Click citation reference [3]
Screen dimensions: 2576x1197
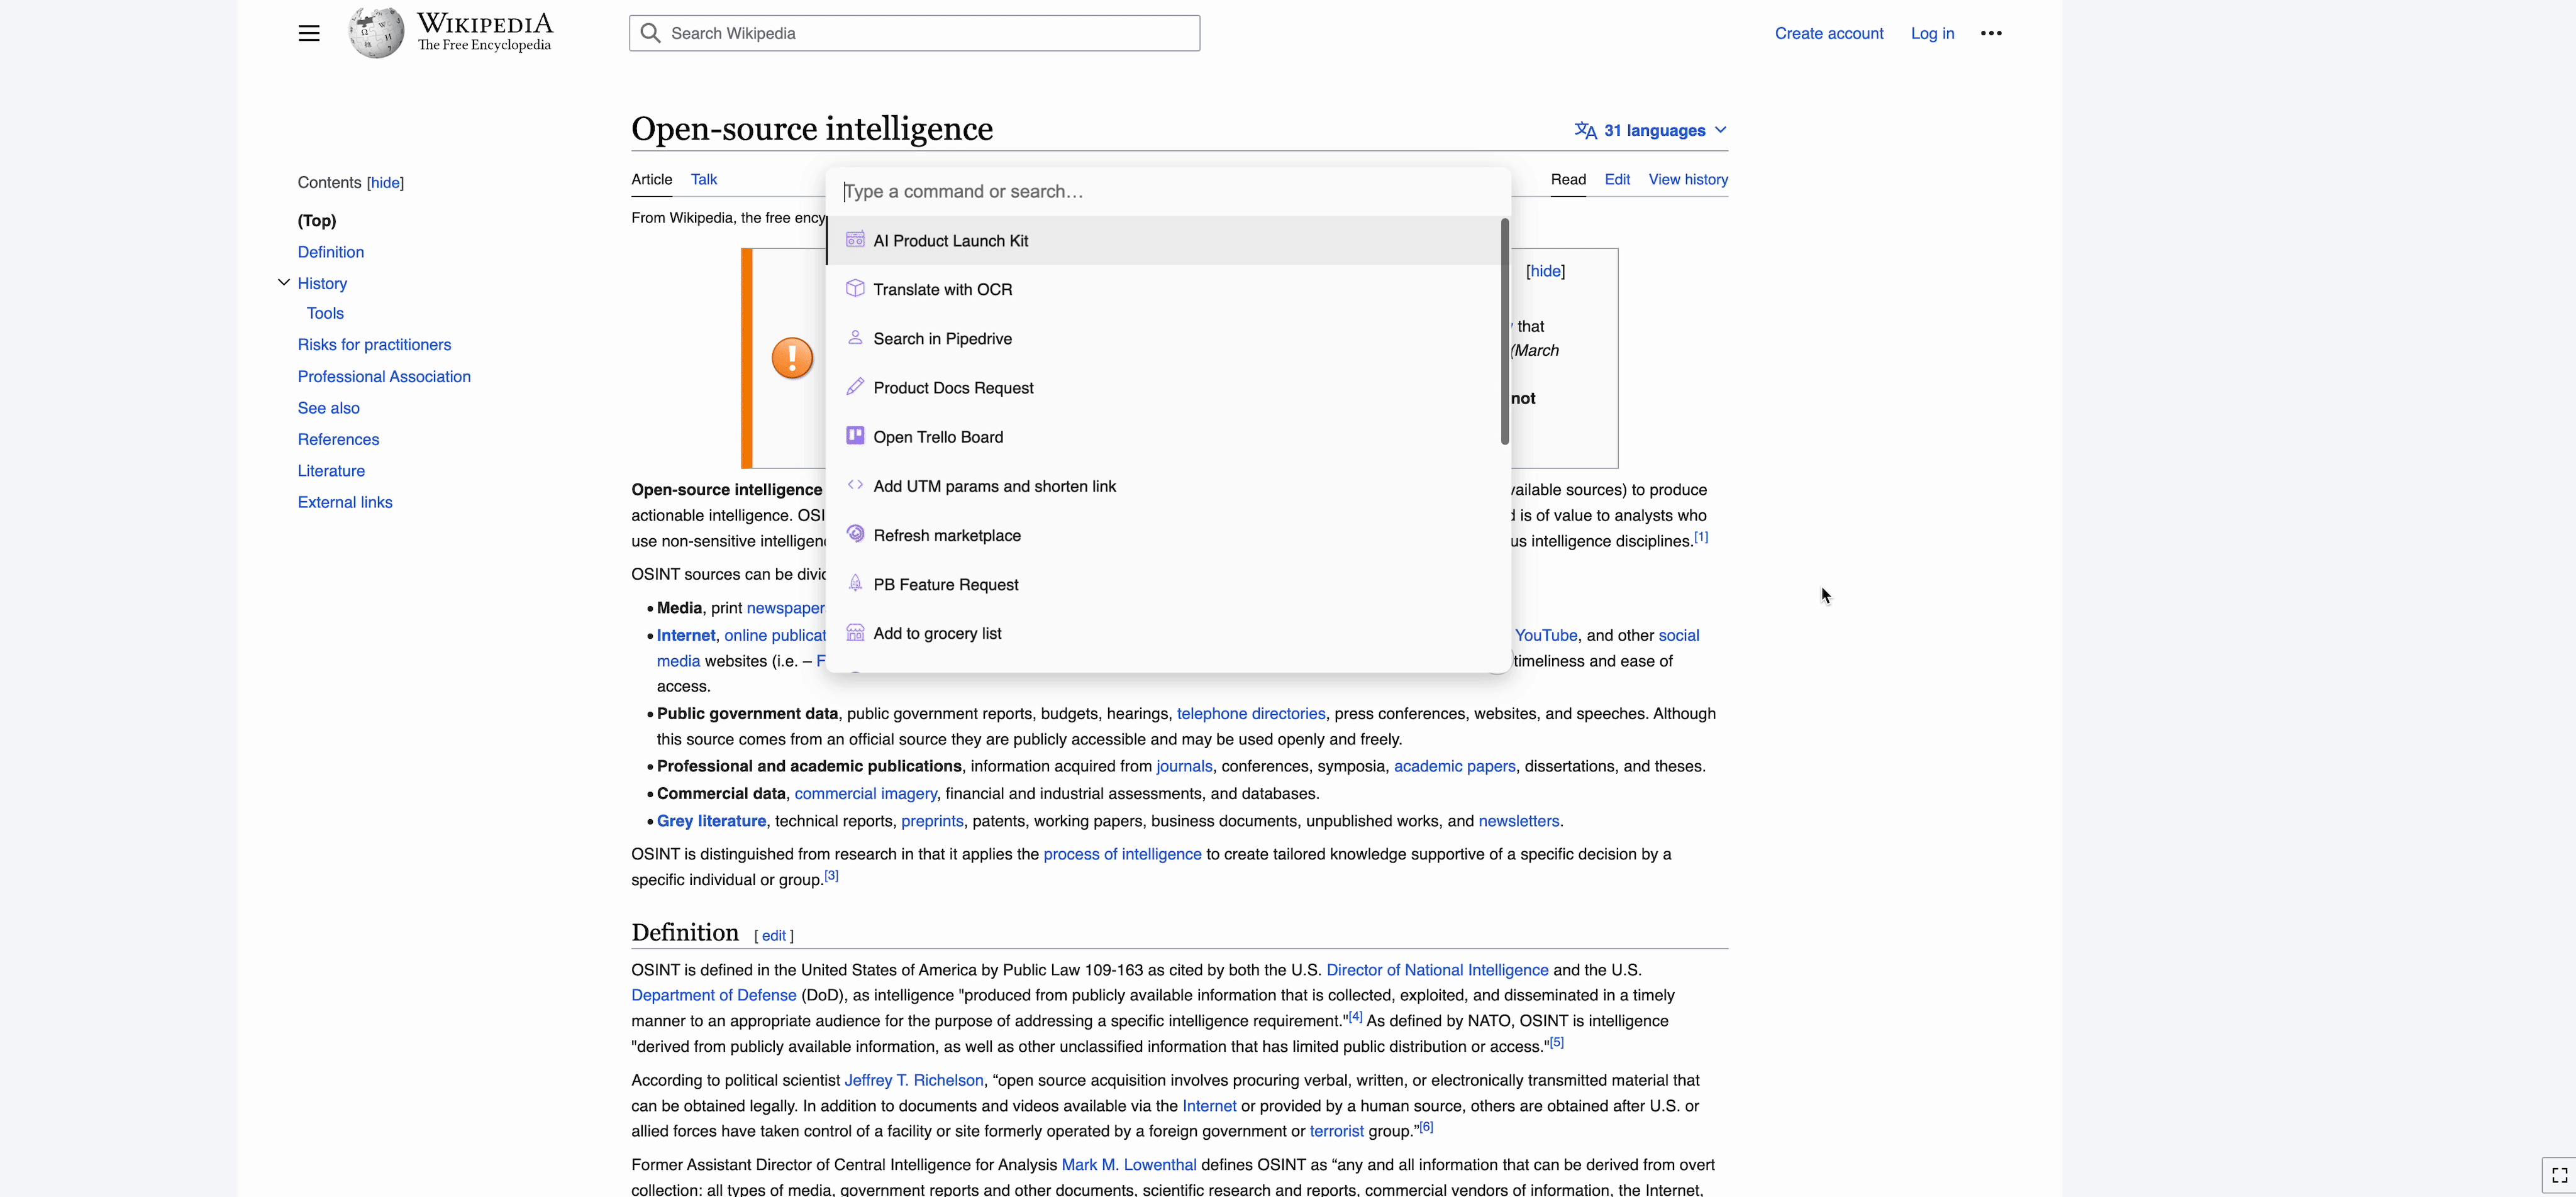click(831, 876)
